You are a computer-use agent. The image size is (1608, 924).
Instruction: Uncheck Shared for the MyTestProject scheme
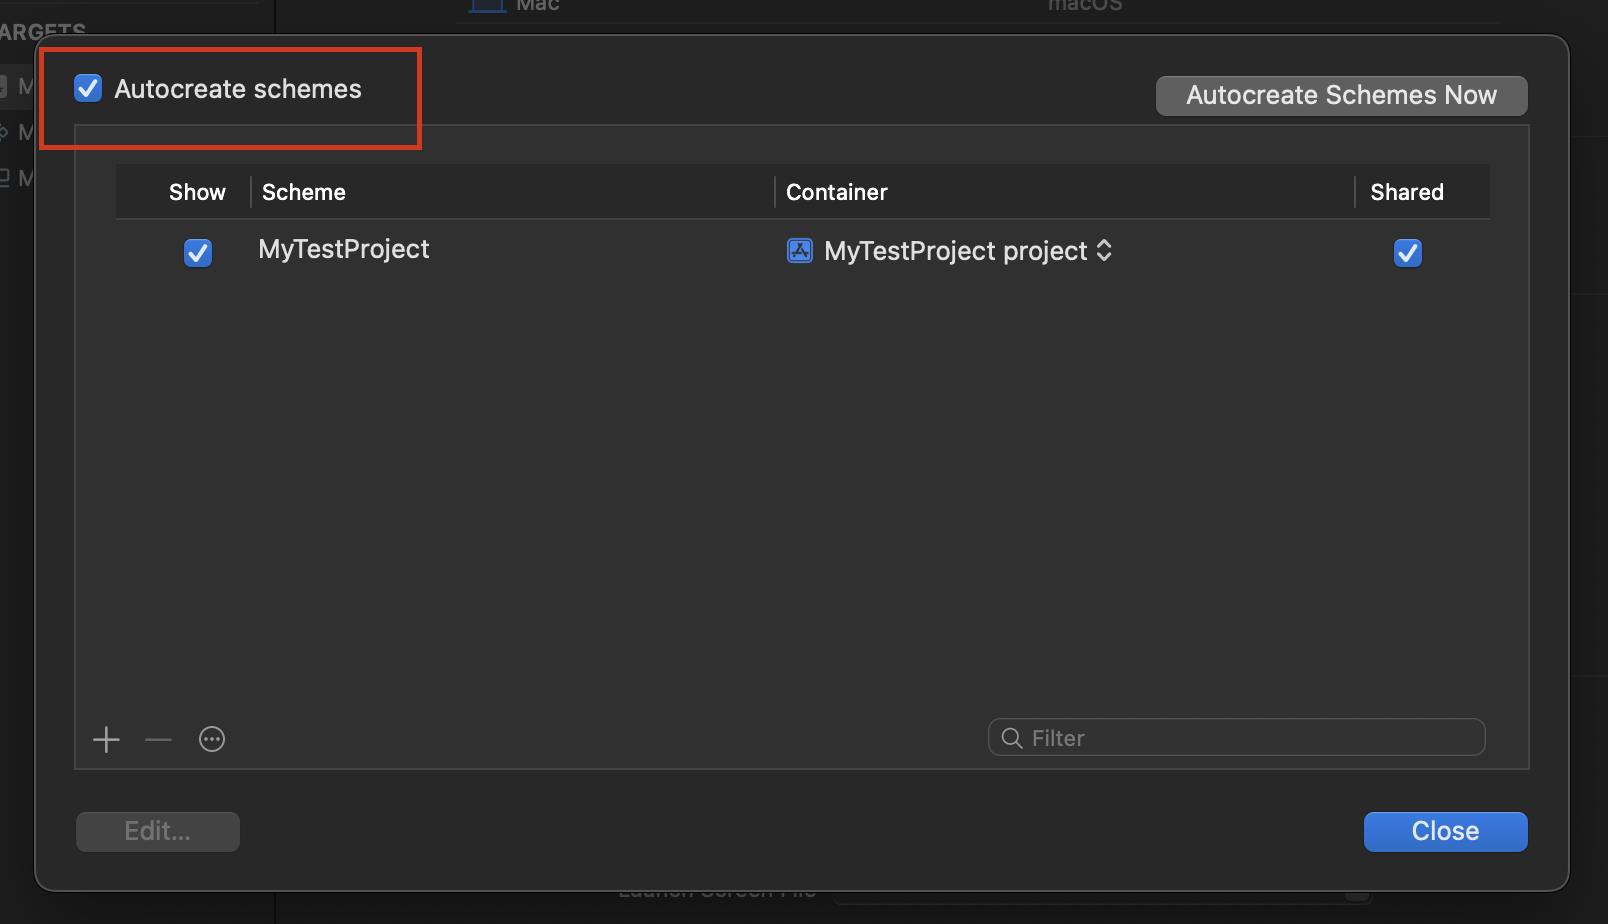(x=1407, y=253)
